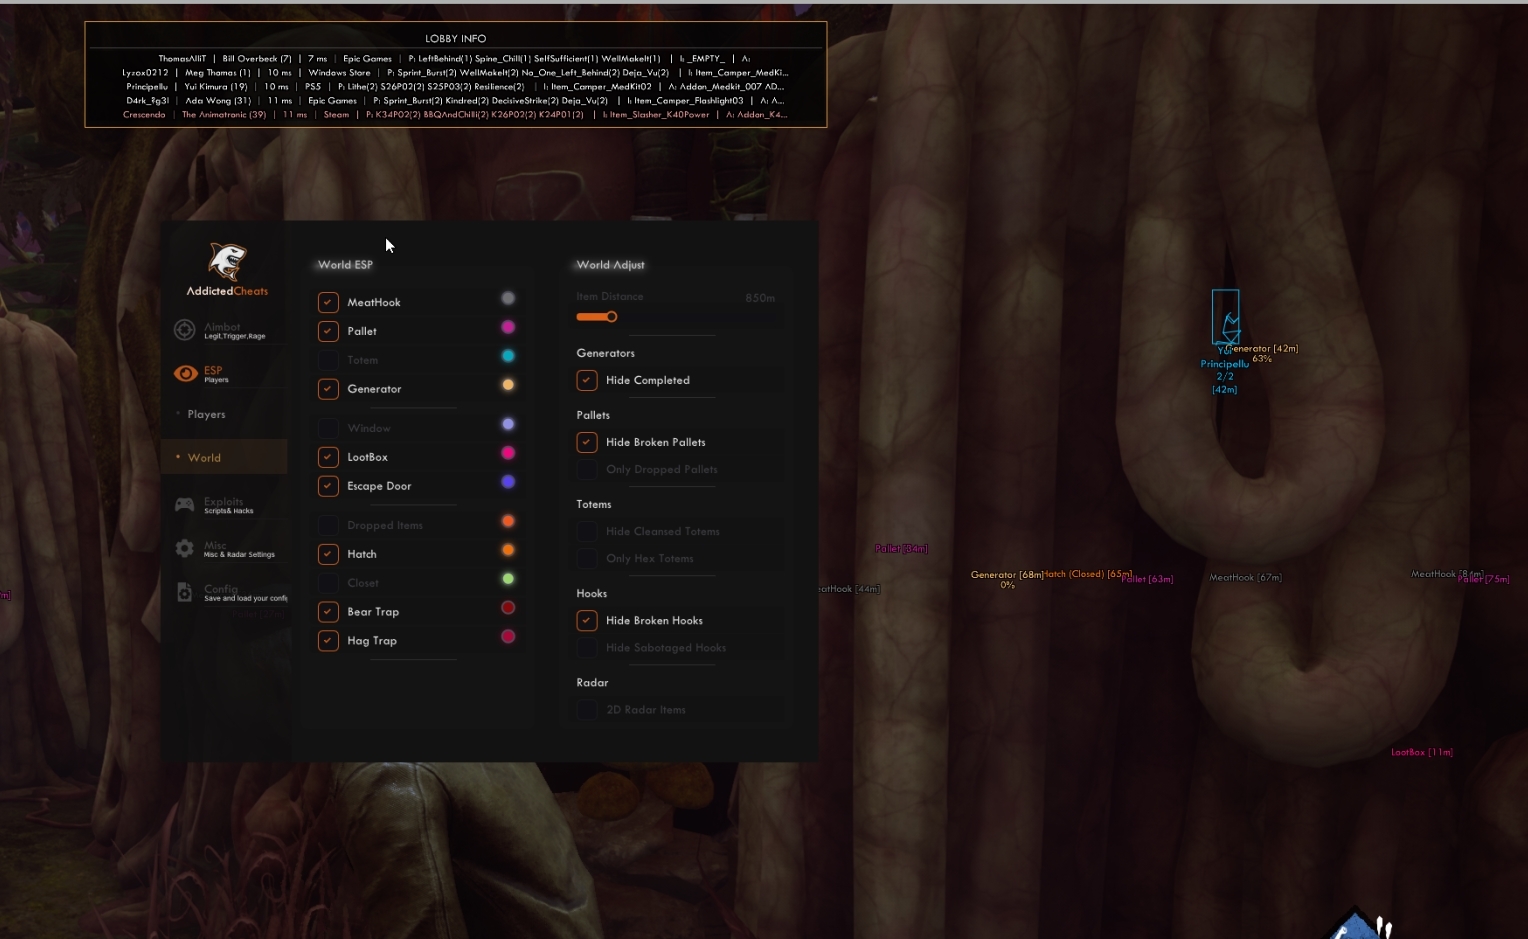Open the Aimbot crosshair icon section

(185, 330)
